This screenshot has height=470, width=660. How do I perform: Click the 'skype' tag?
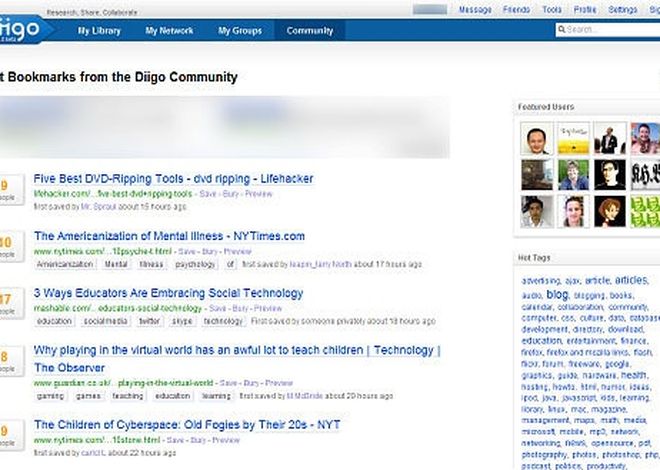point(182,321)
